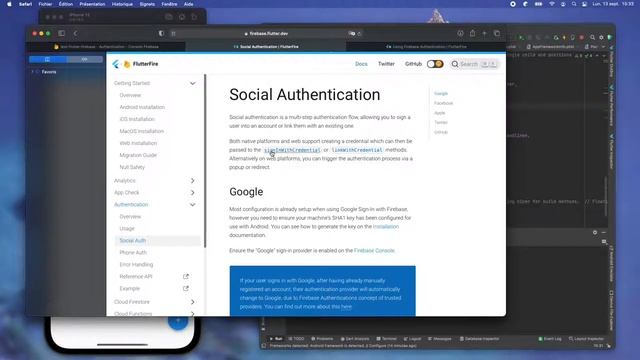
Task: Click the linkWithCredential code link
Action: coord(357,150)
